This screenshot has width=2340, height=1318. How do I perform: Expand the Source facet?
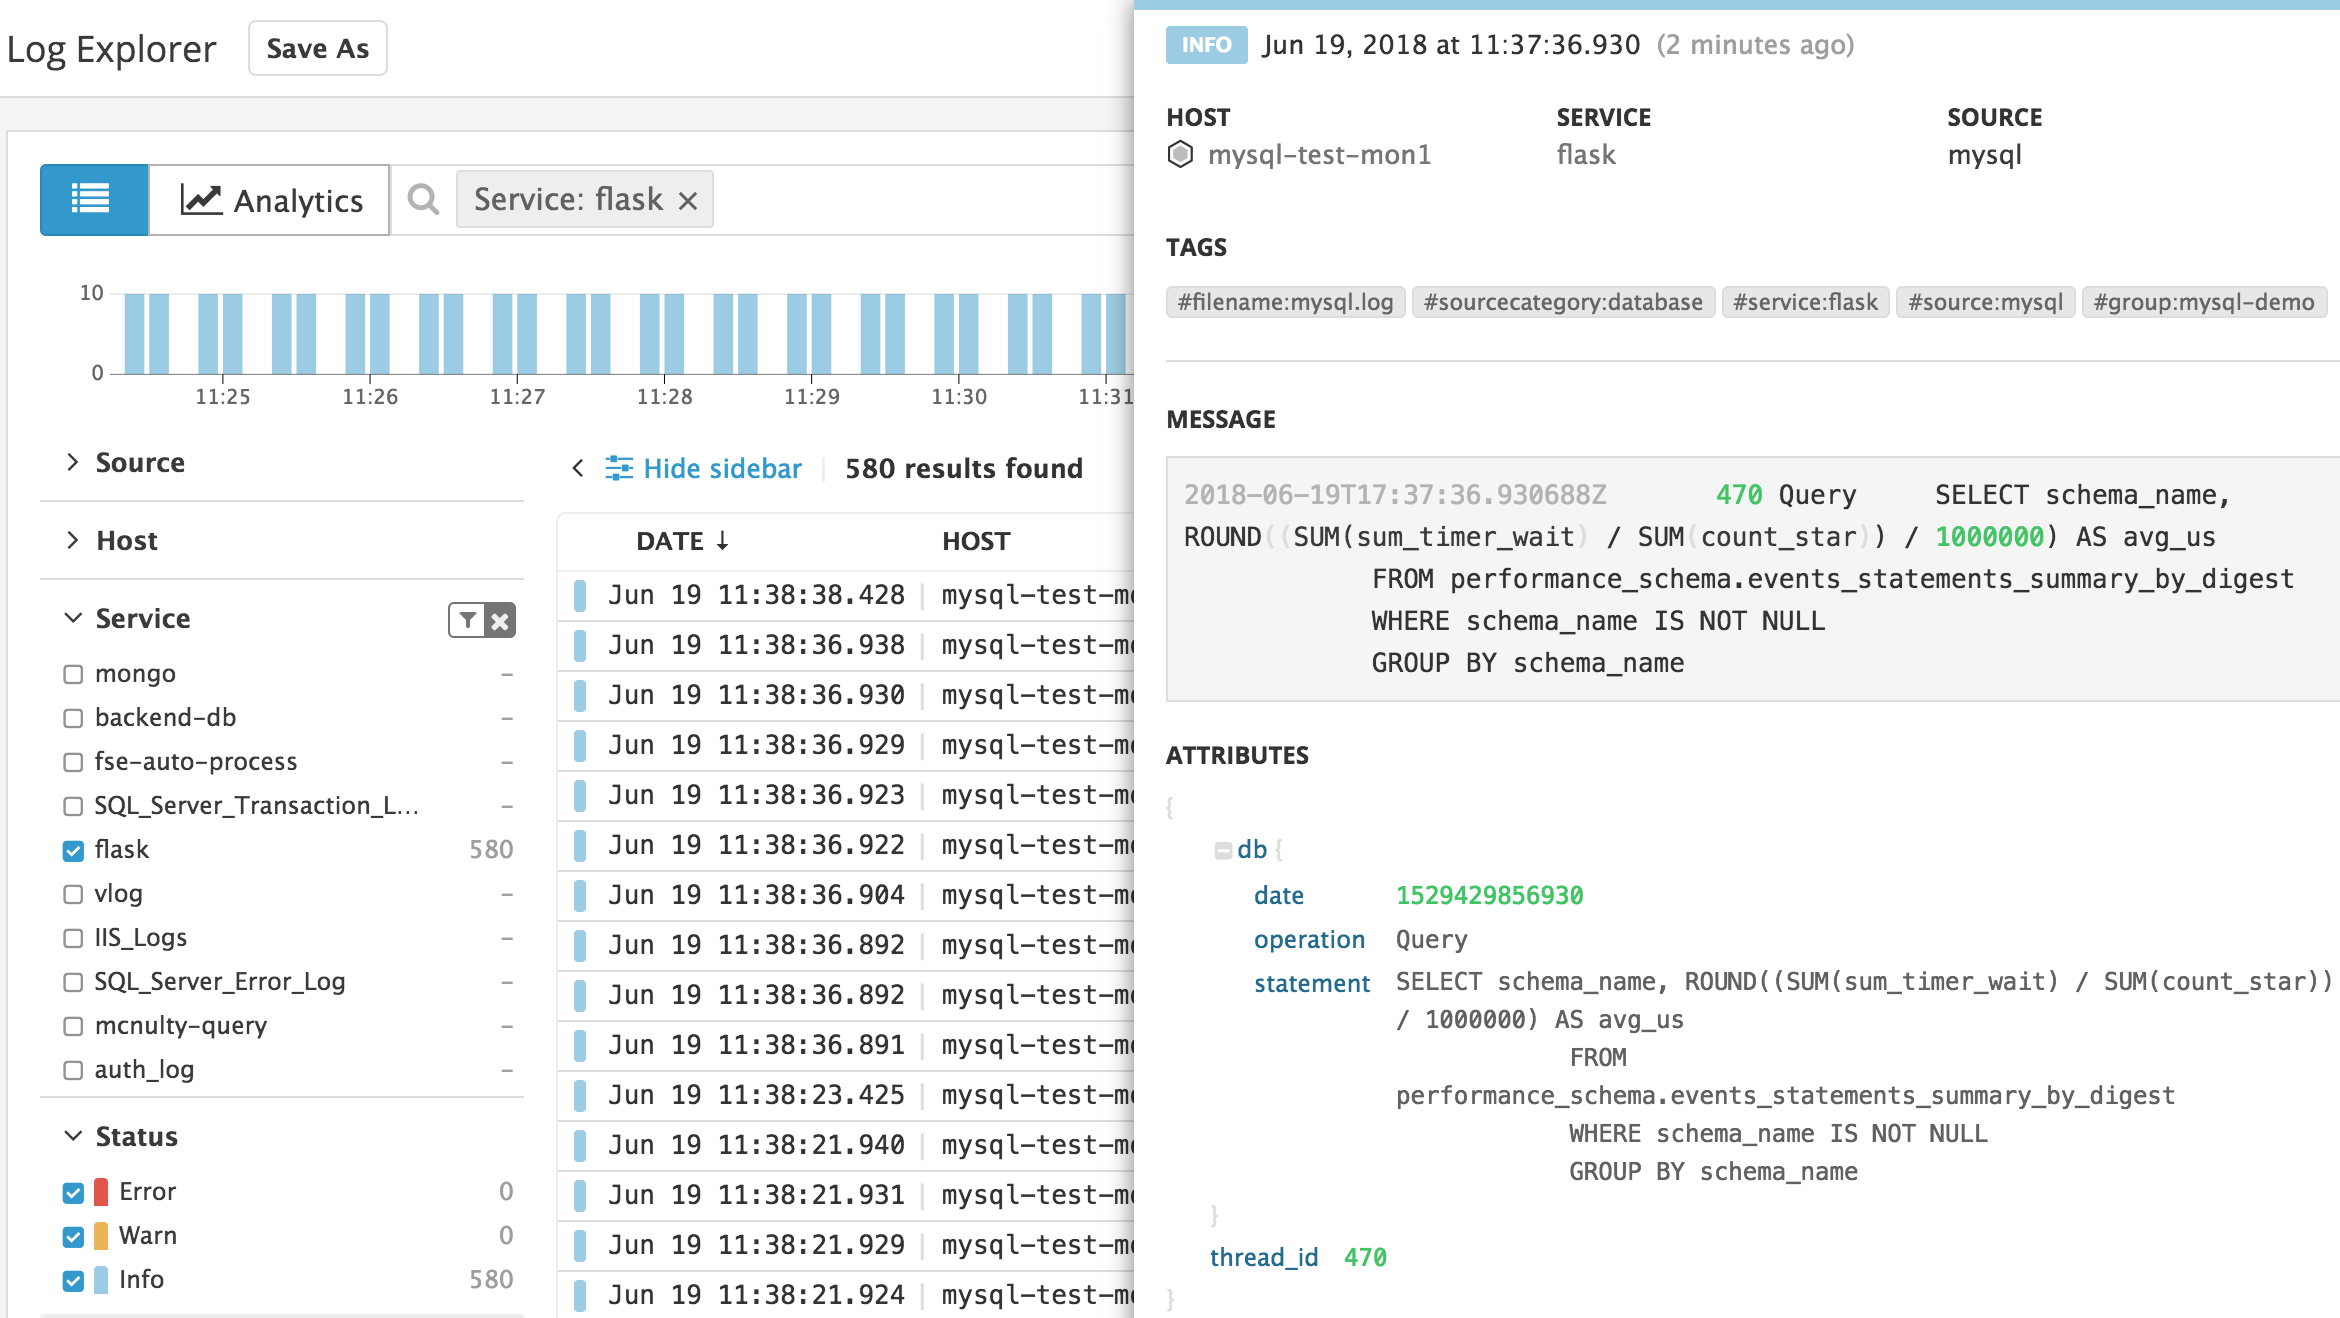coord(72,462)
